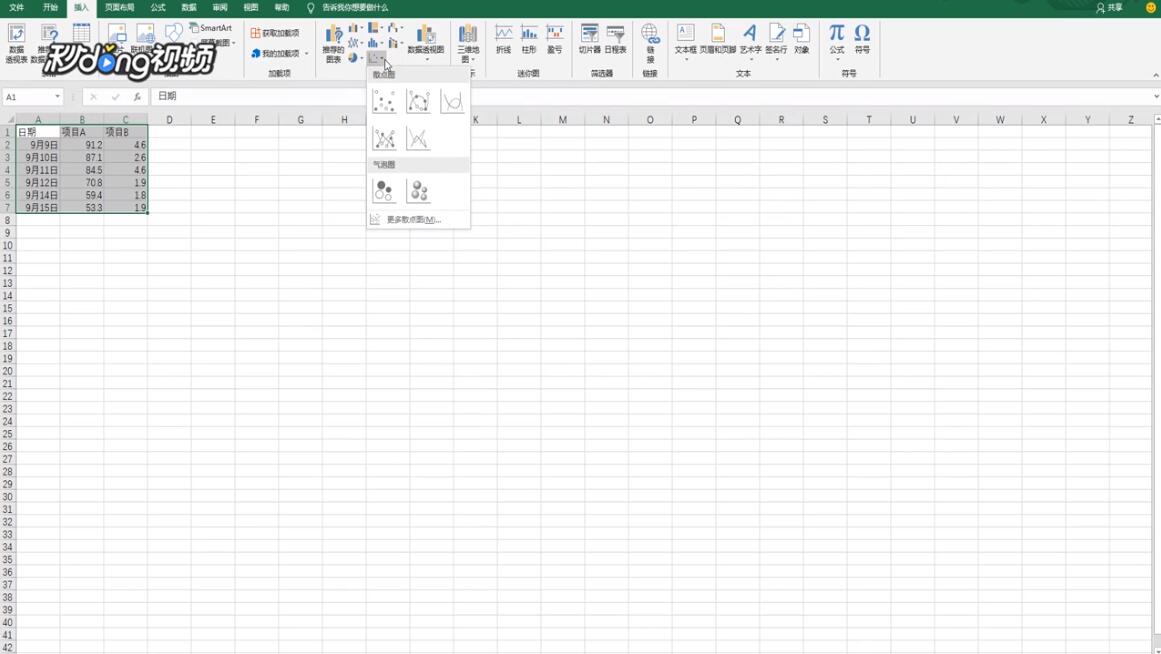This screenshot has width=1161, height=654.
Task: Click into the formula bar showing 日期
Action: coord(652,96)
